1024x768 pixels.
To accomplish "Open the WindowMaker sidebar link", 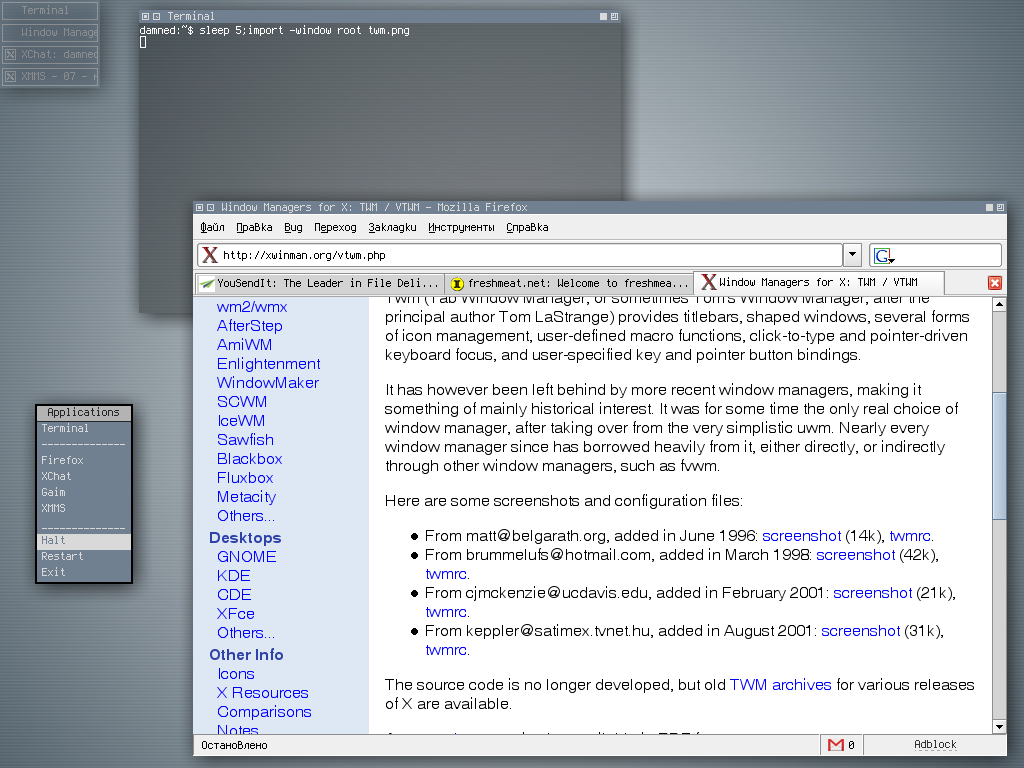I will tap(268, 383).
